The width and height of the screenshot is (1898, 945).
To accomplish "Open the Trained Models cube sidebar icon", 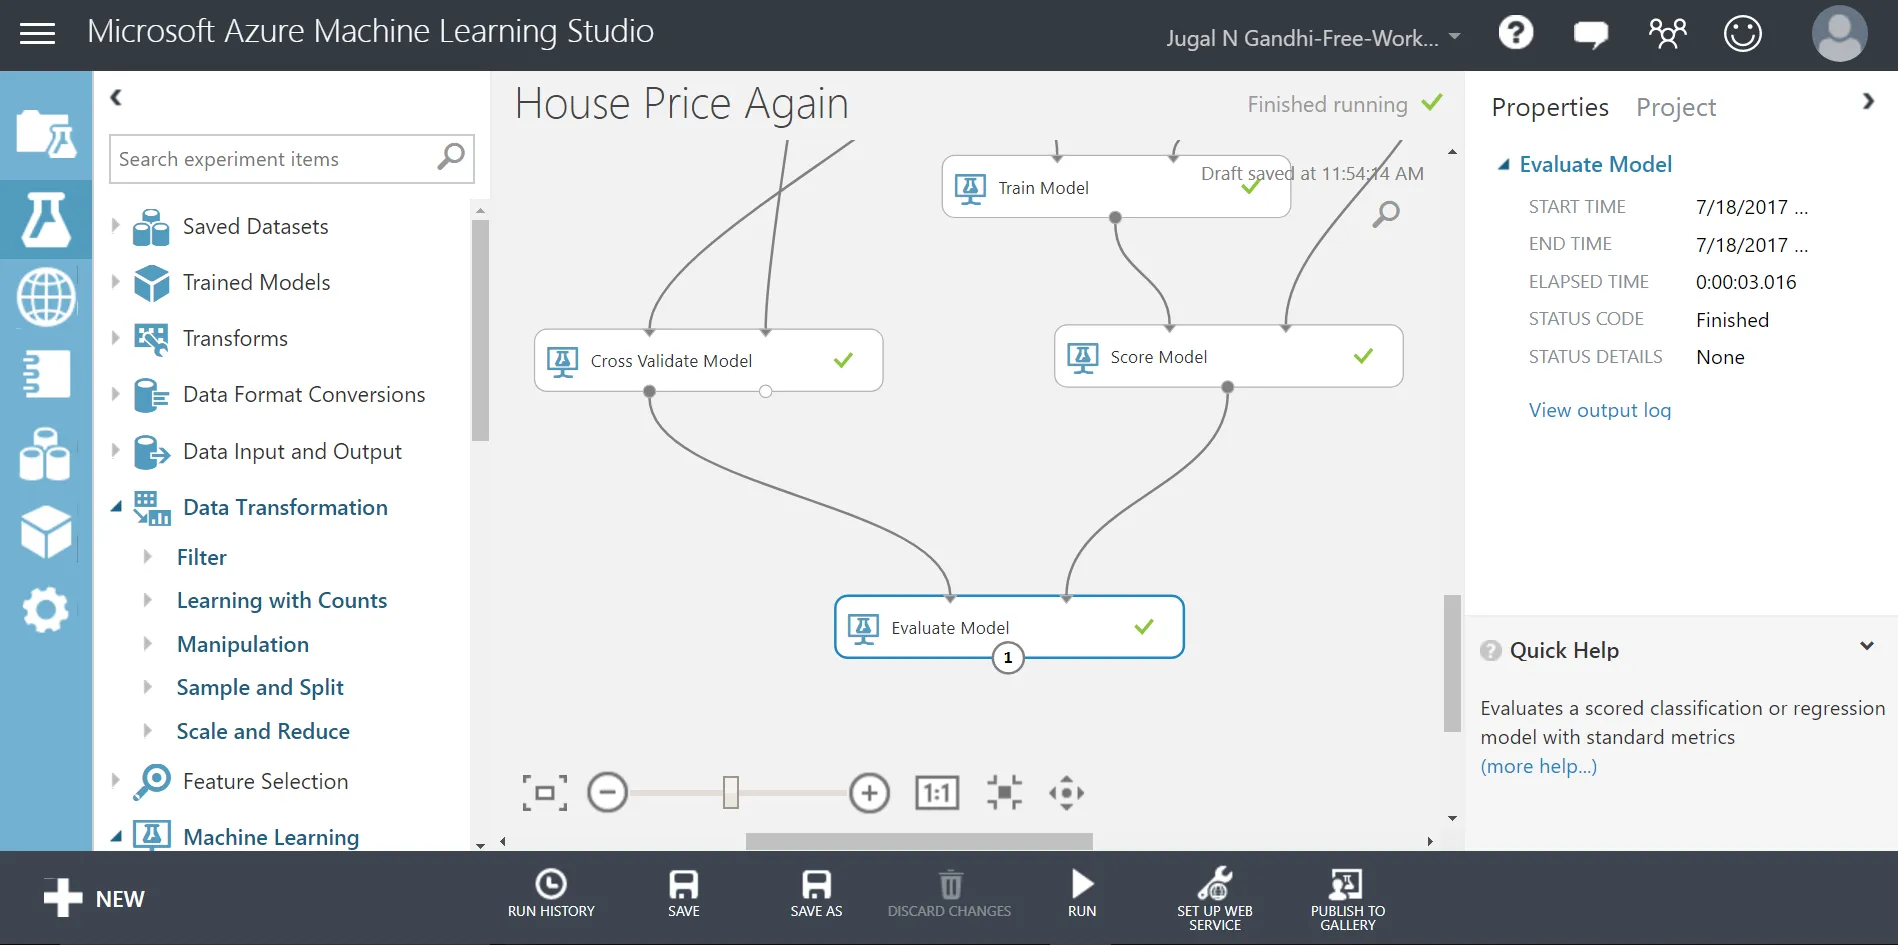I will [x=46, y=532].
